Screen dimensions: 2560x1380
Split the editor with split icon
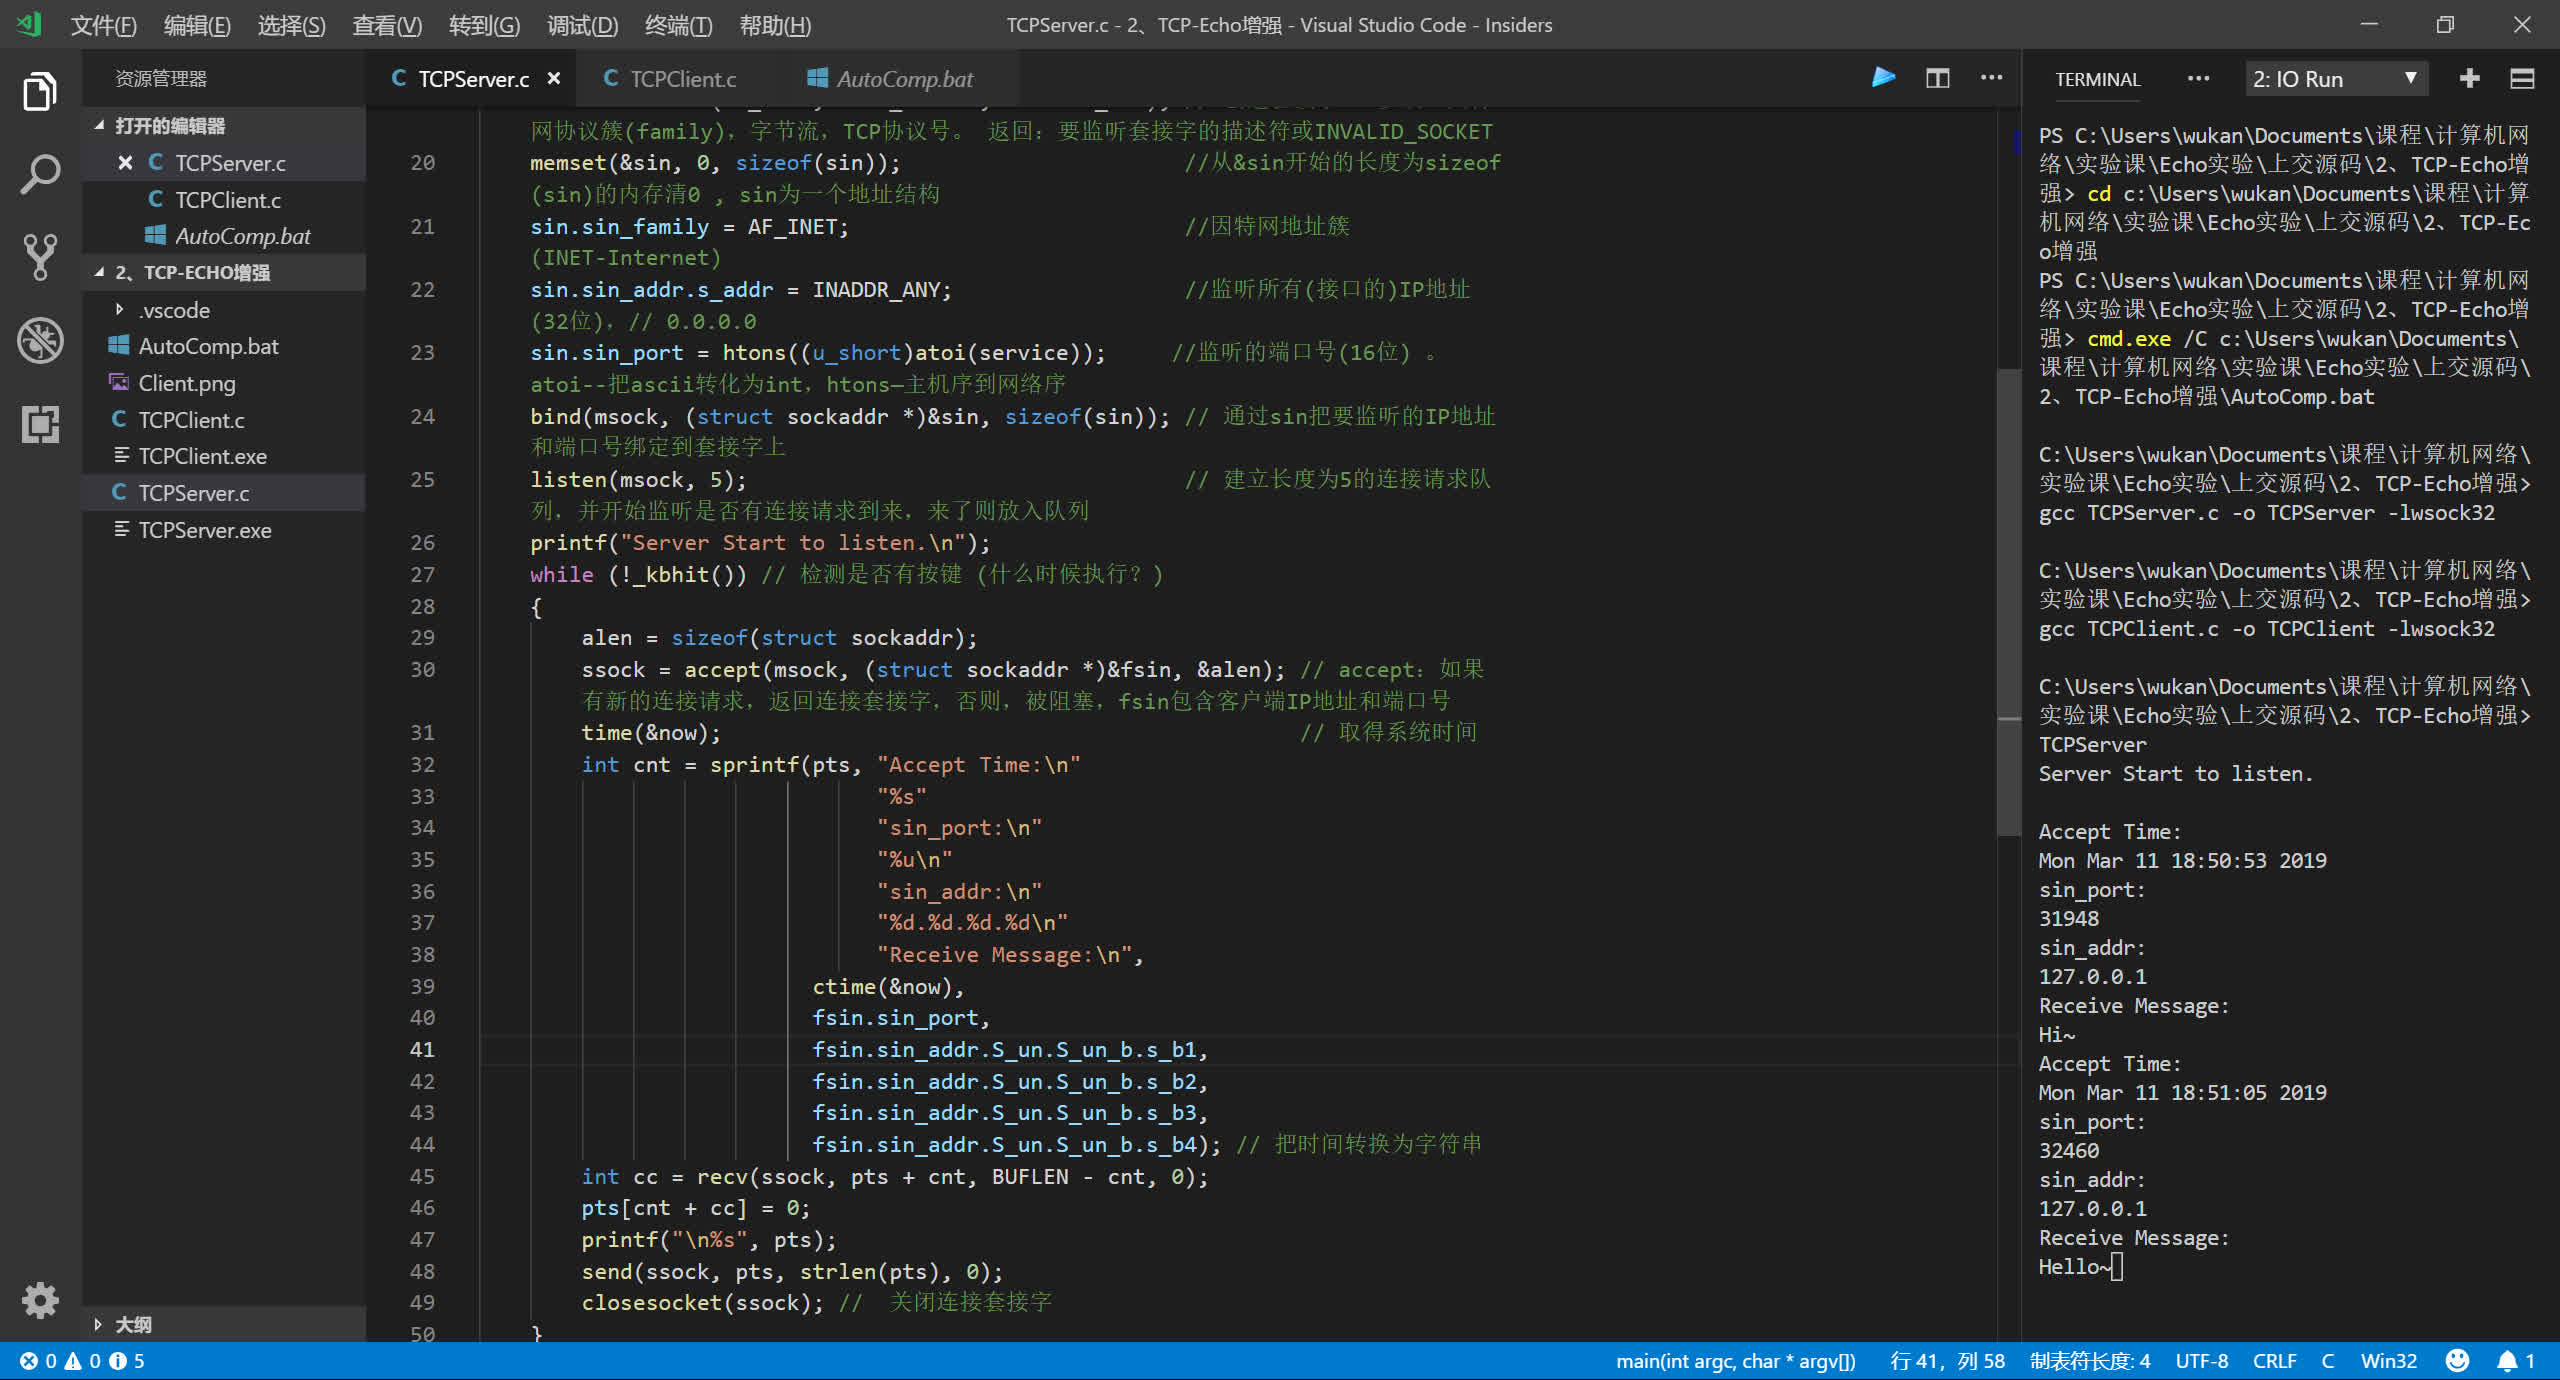click(x=1937, y=78)
